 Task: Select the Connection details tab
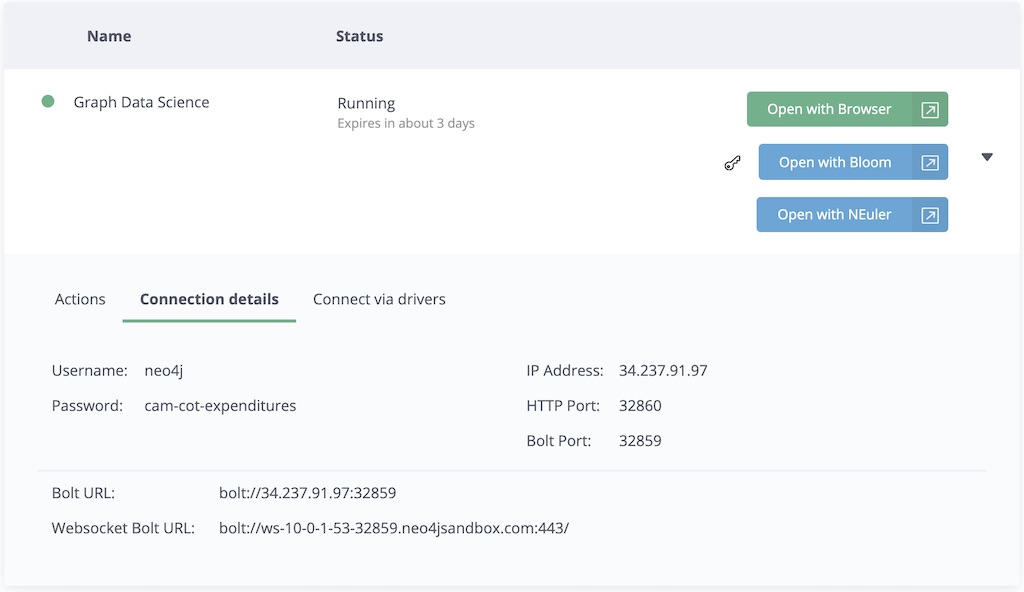point(209,299)
